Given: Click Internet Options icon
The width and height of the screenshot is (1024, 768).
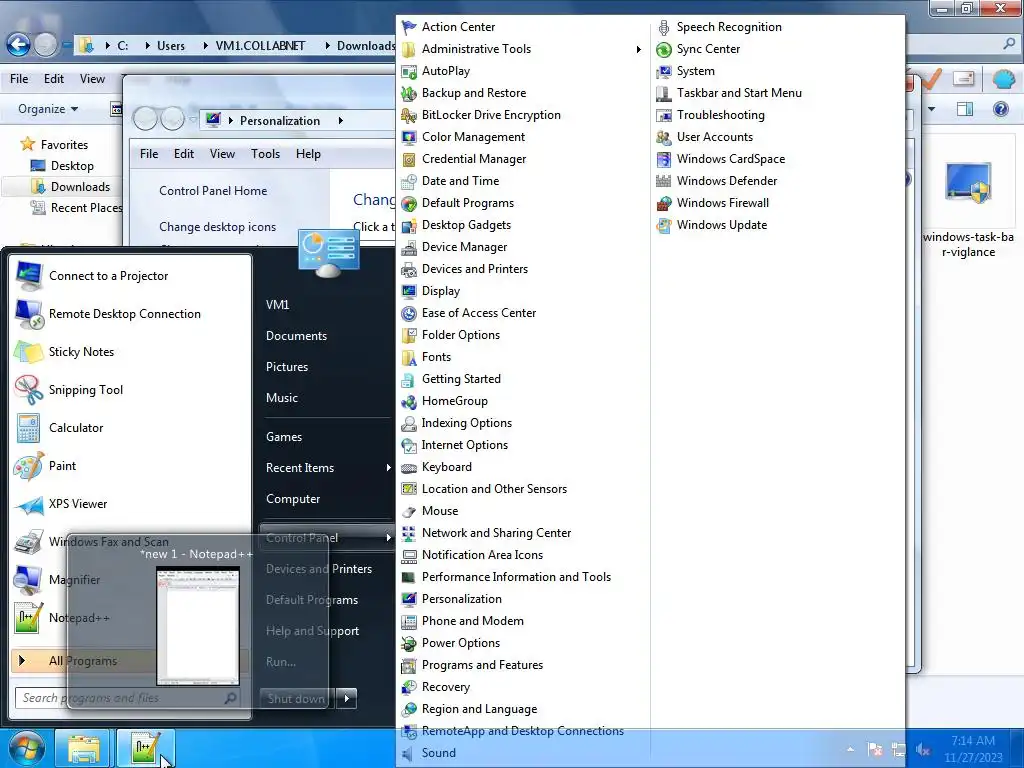Looking at the screenshot, I should point(409,445).
